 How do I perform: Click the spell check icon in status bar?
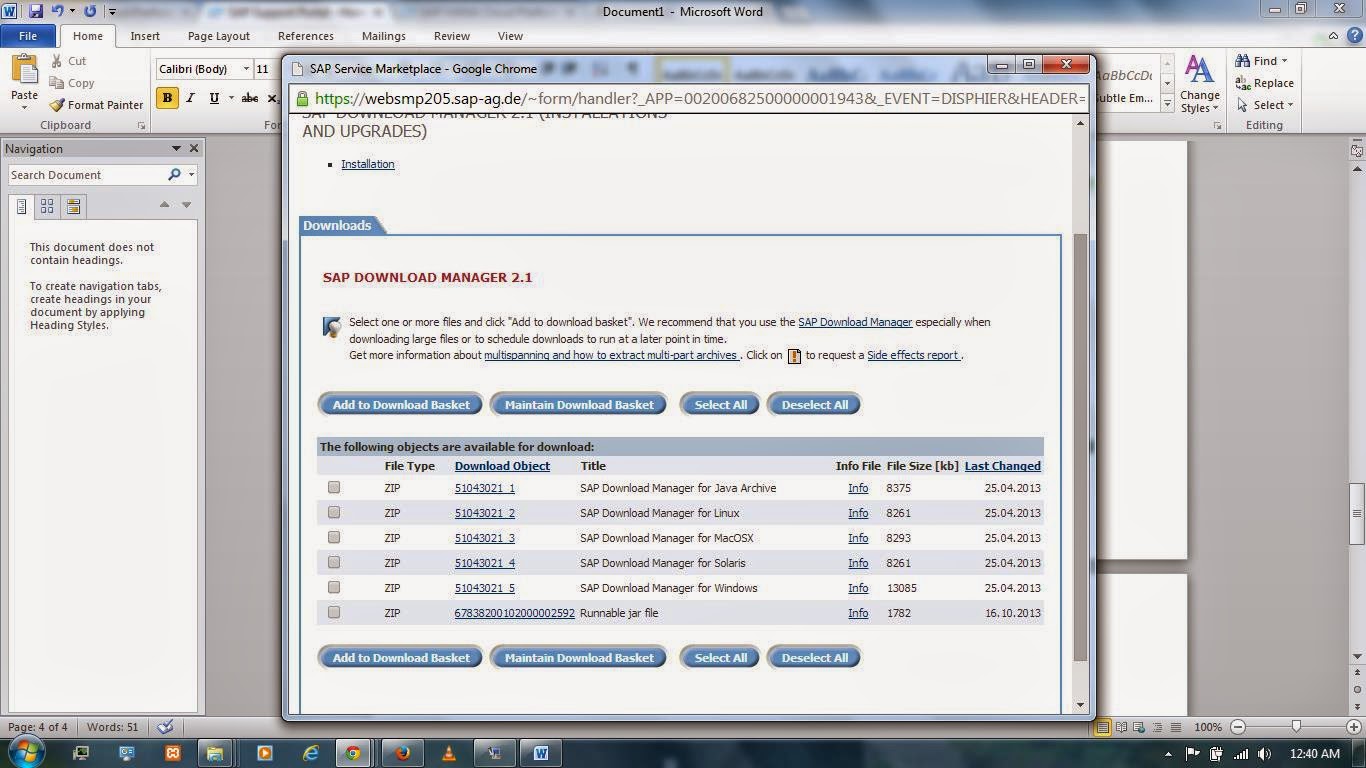pos(165,727)
